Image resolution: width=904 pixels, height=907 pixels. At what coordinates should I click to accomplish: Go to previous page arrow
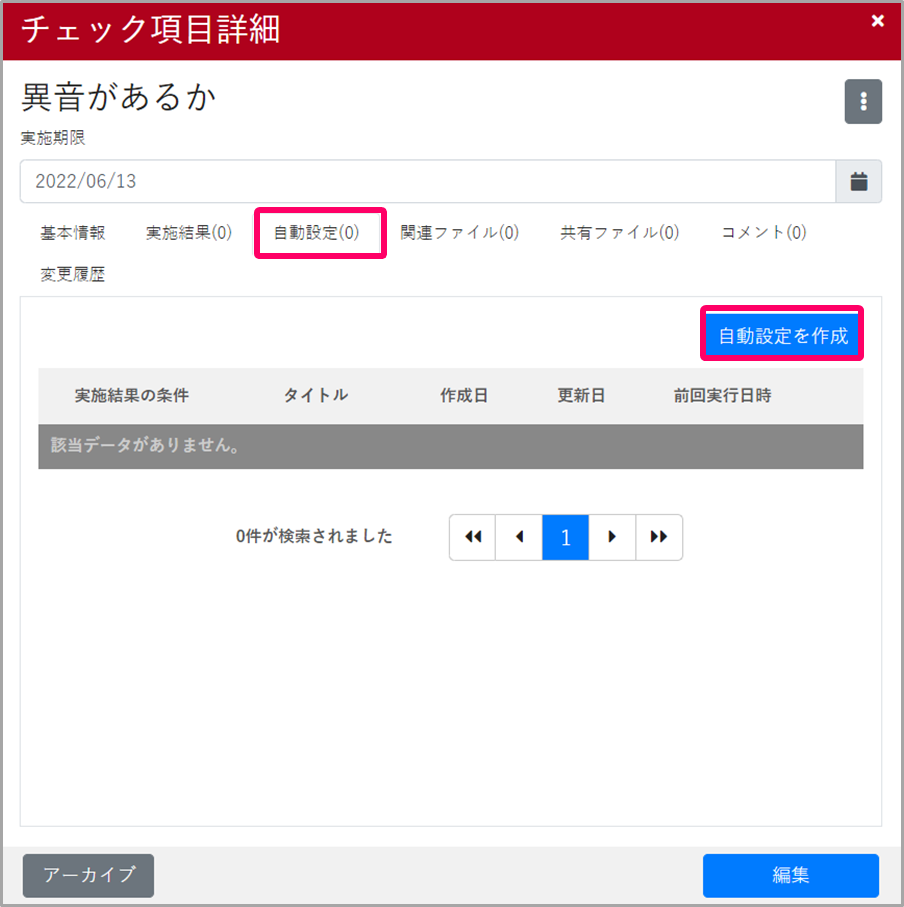pyautogui.click(x=519, y=537)
